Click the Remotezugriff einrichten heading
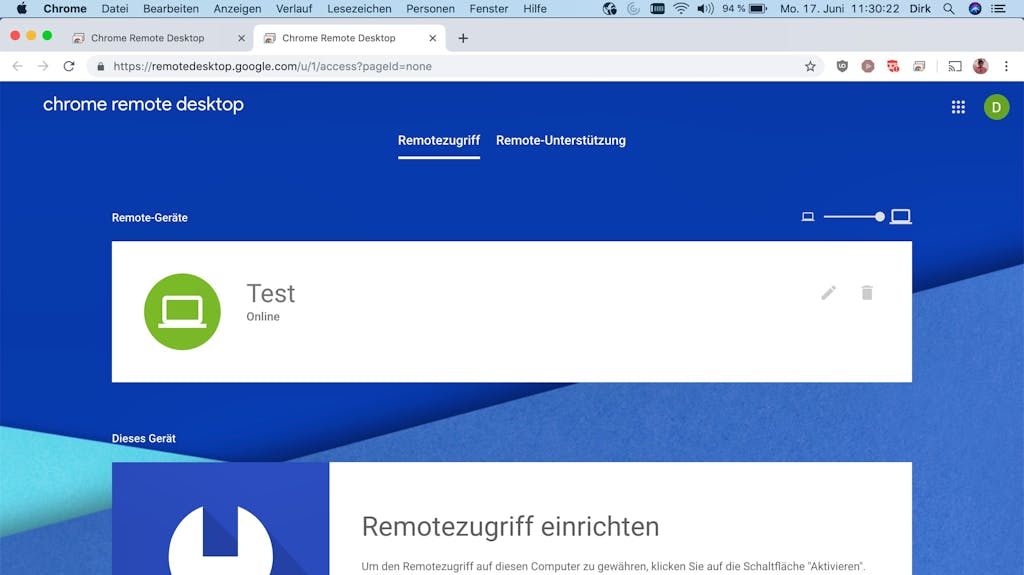Screen dimensions: 1024x575 (x=510, y=527)
